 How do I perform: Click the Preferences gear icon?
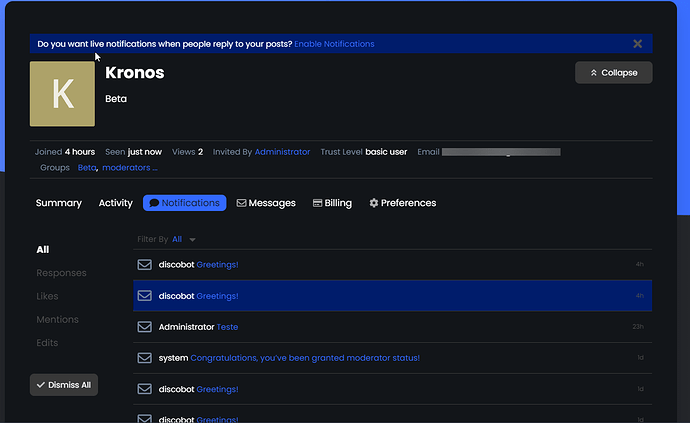[x=374, y=203]
